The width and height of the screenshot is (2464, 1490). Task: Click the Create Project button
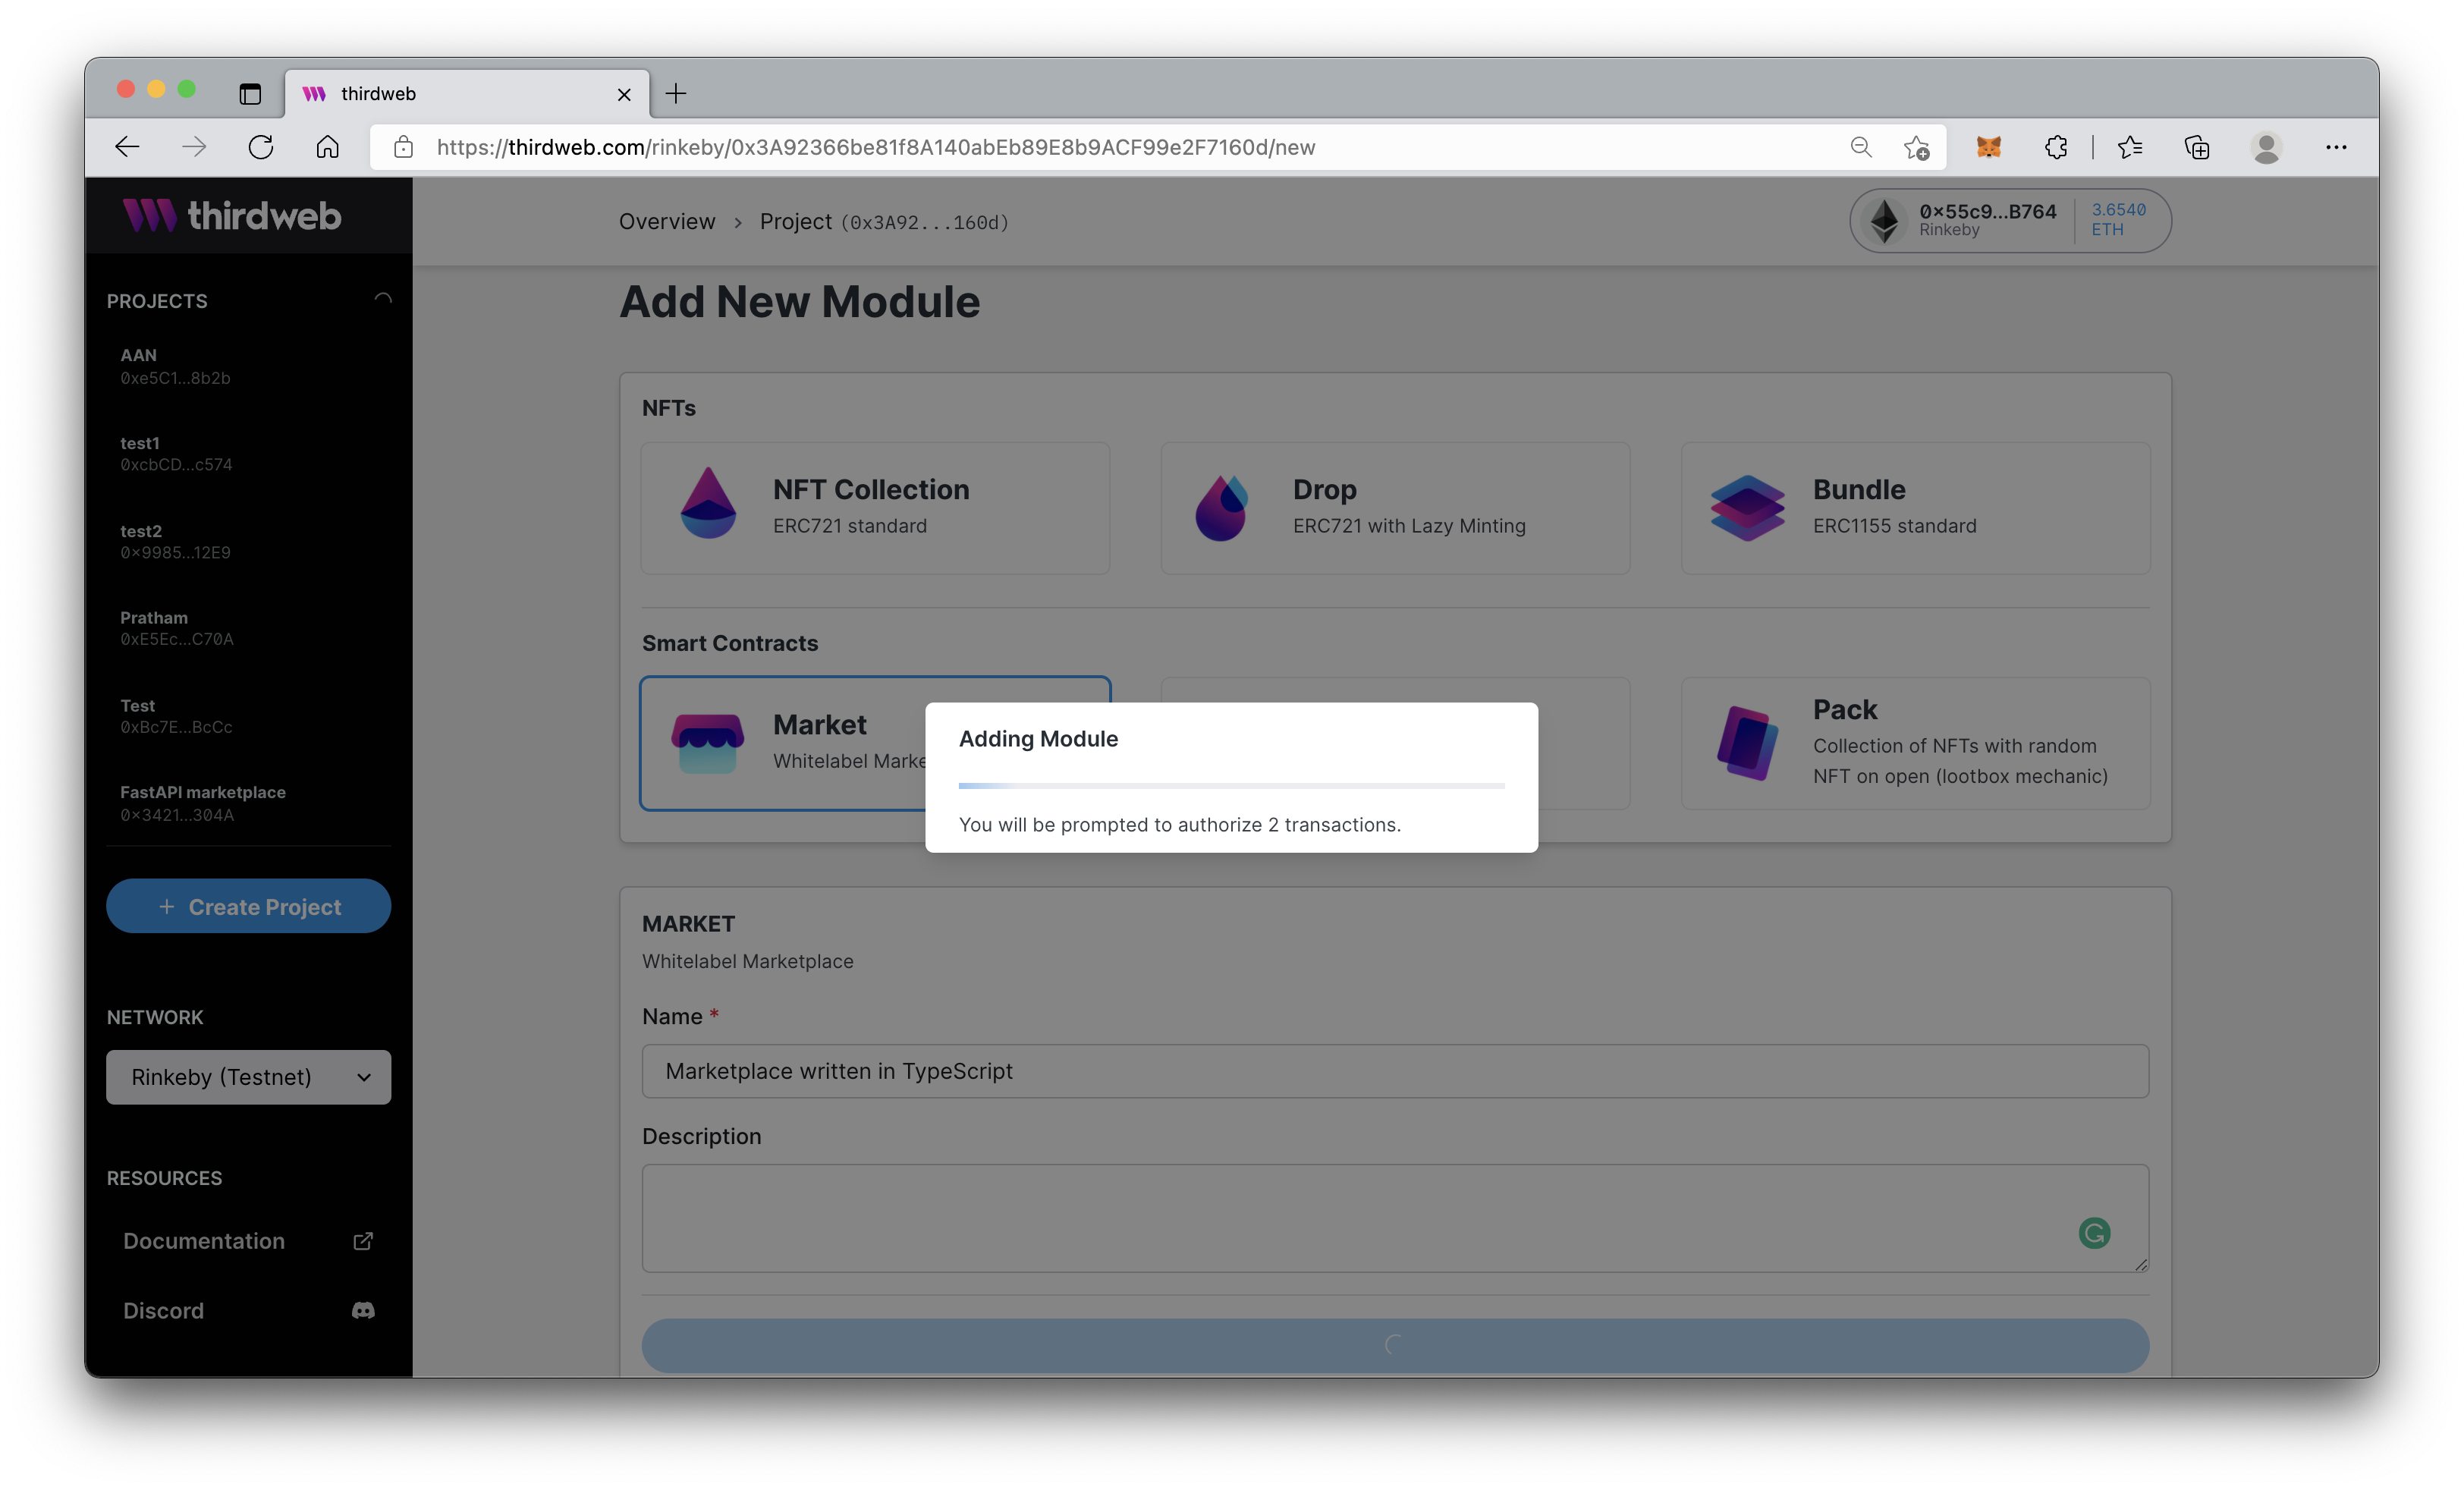point(248,906)
